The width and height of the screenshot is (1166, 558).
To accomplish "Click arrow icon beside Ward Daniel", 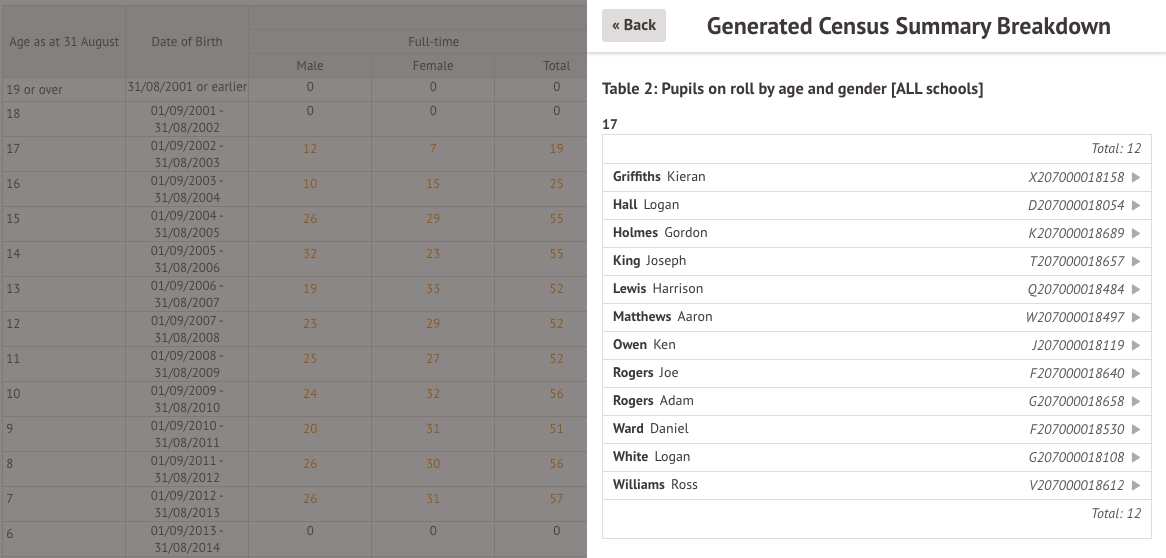I will pos(1136,429).
